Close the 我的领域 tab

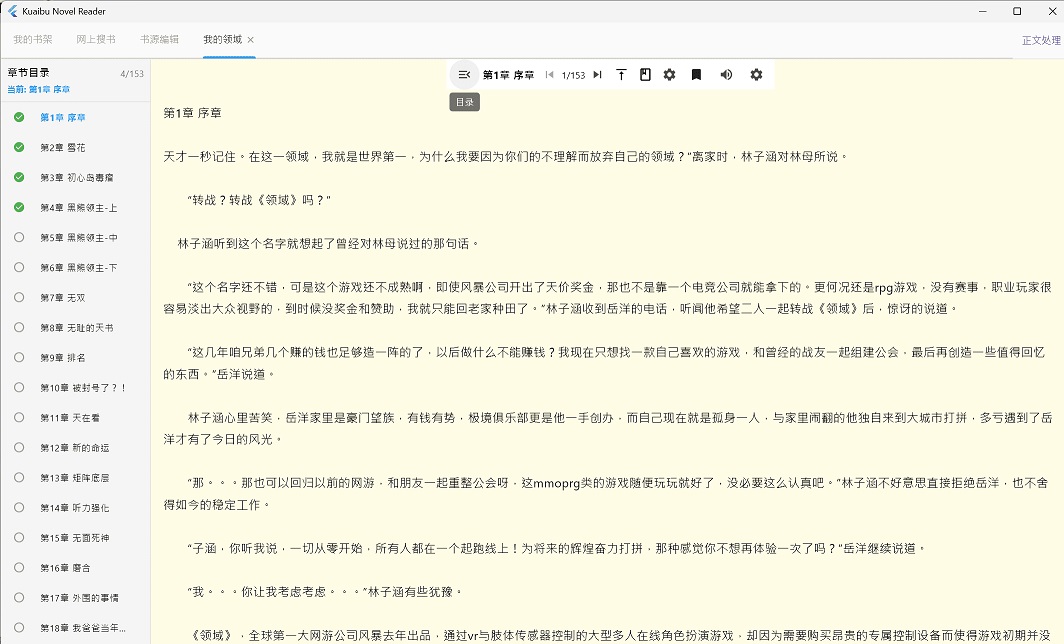coord(251,40)
